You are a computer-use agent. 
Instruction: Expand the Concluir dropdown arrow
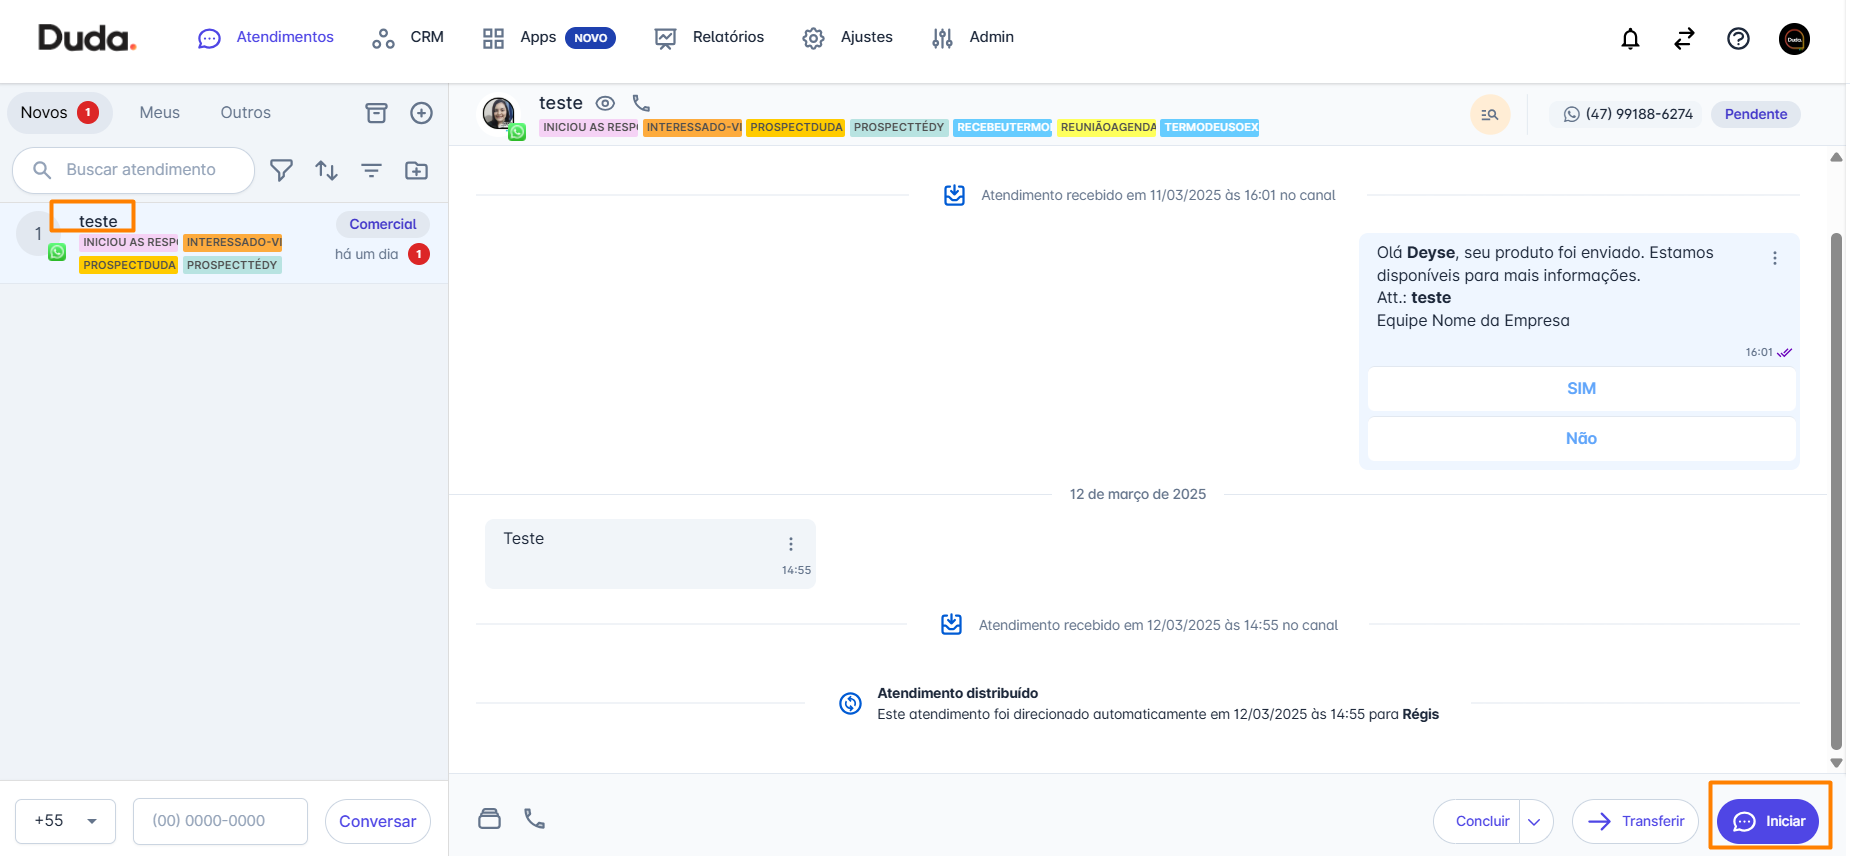(1534, 822)
